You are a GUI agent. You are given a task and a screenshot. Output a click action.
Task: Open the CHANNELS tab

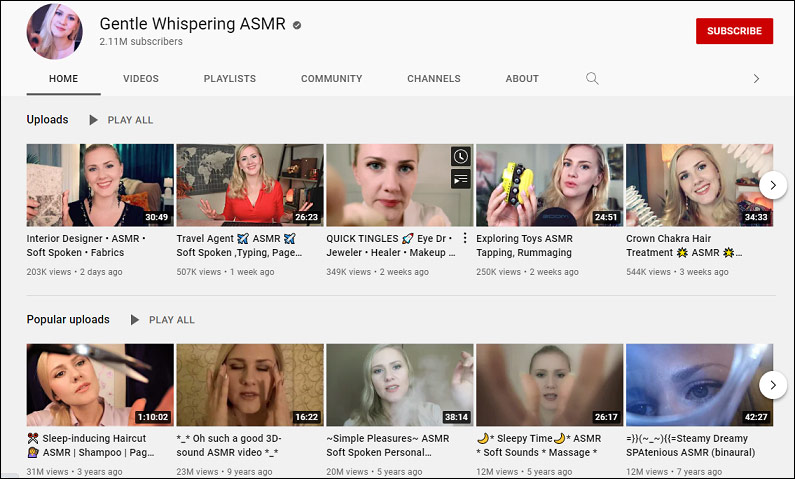click(x=434, y=79)
